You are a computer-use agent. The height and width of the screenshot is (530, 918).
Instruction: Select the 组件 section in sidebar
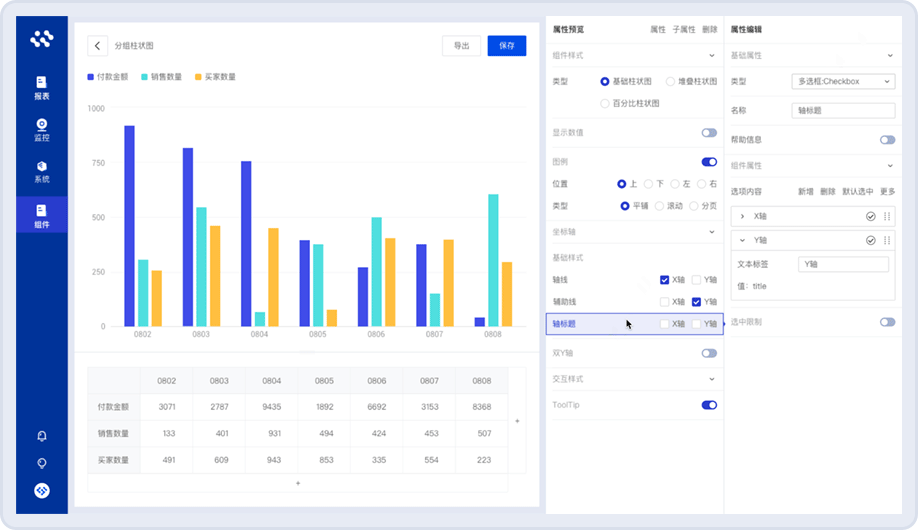coord(42,216)
